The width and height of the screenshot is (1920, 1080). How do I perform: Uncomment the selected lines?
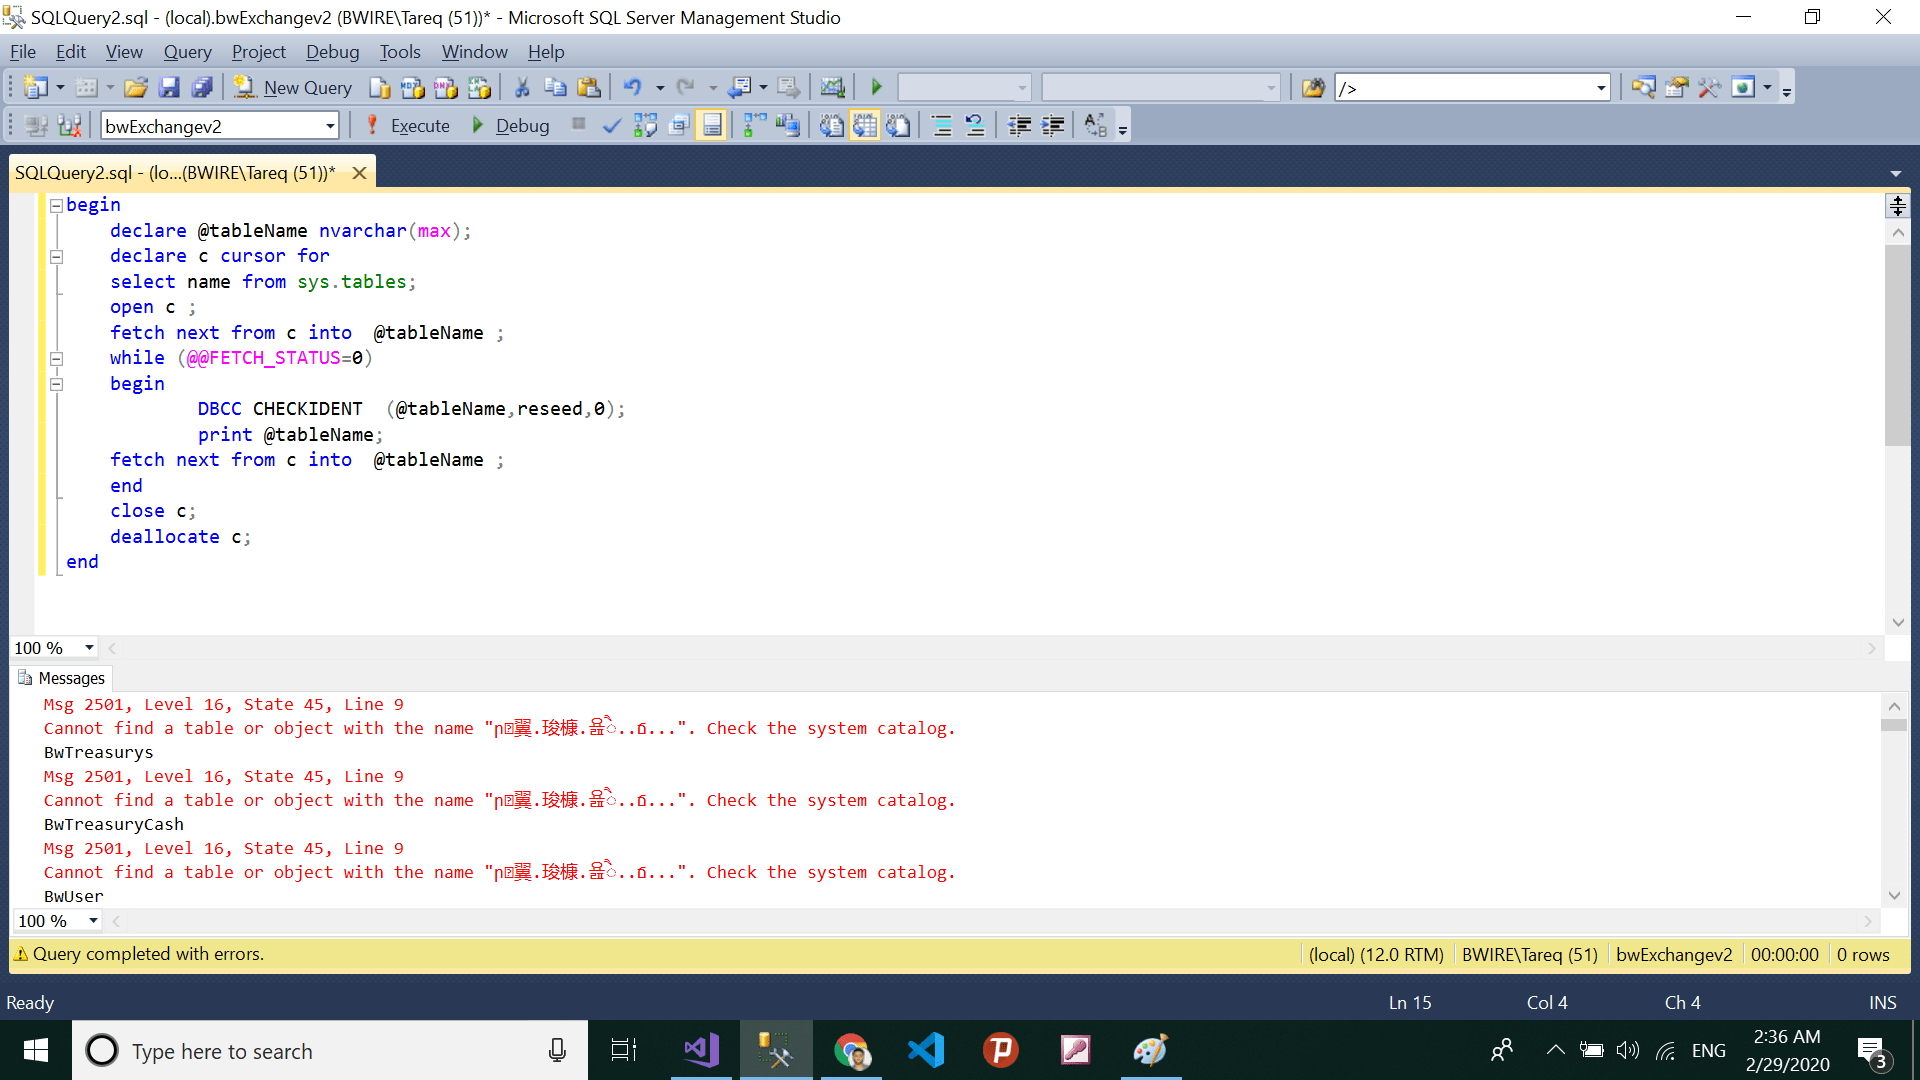[x=975, y=125]
